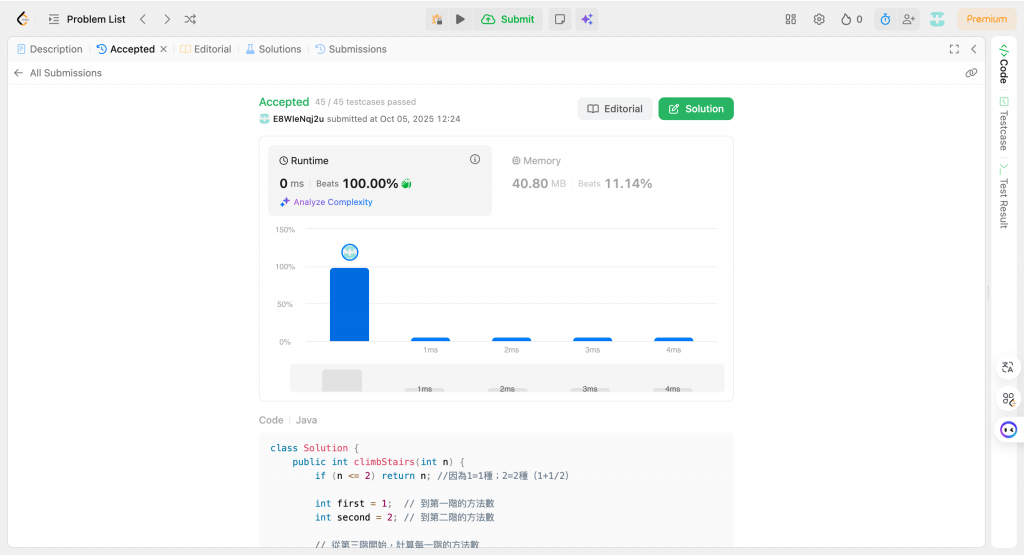
Task: Start the stopwatch timer icon
Action: click(x=885, y=19)
